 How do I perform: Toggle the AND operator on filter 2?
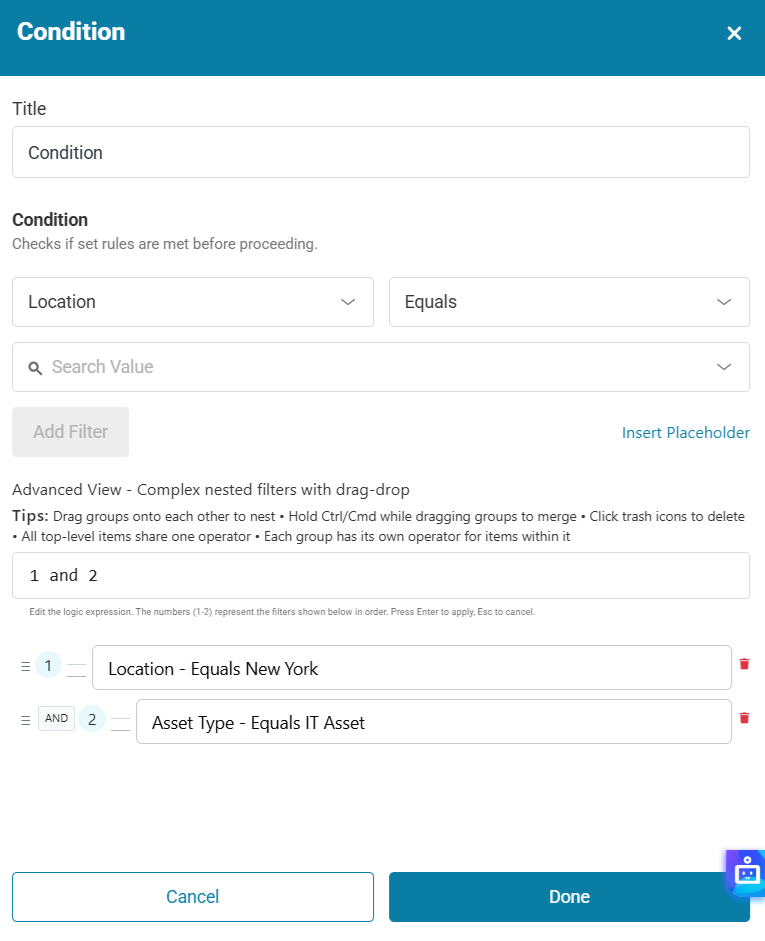click(57, 718)
